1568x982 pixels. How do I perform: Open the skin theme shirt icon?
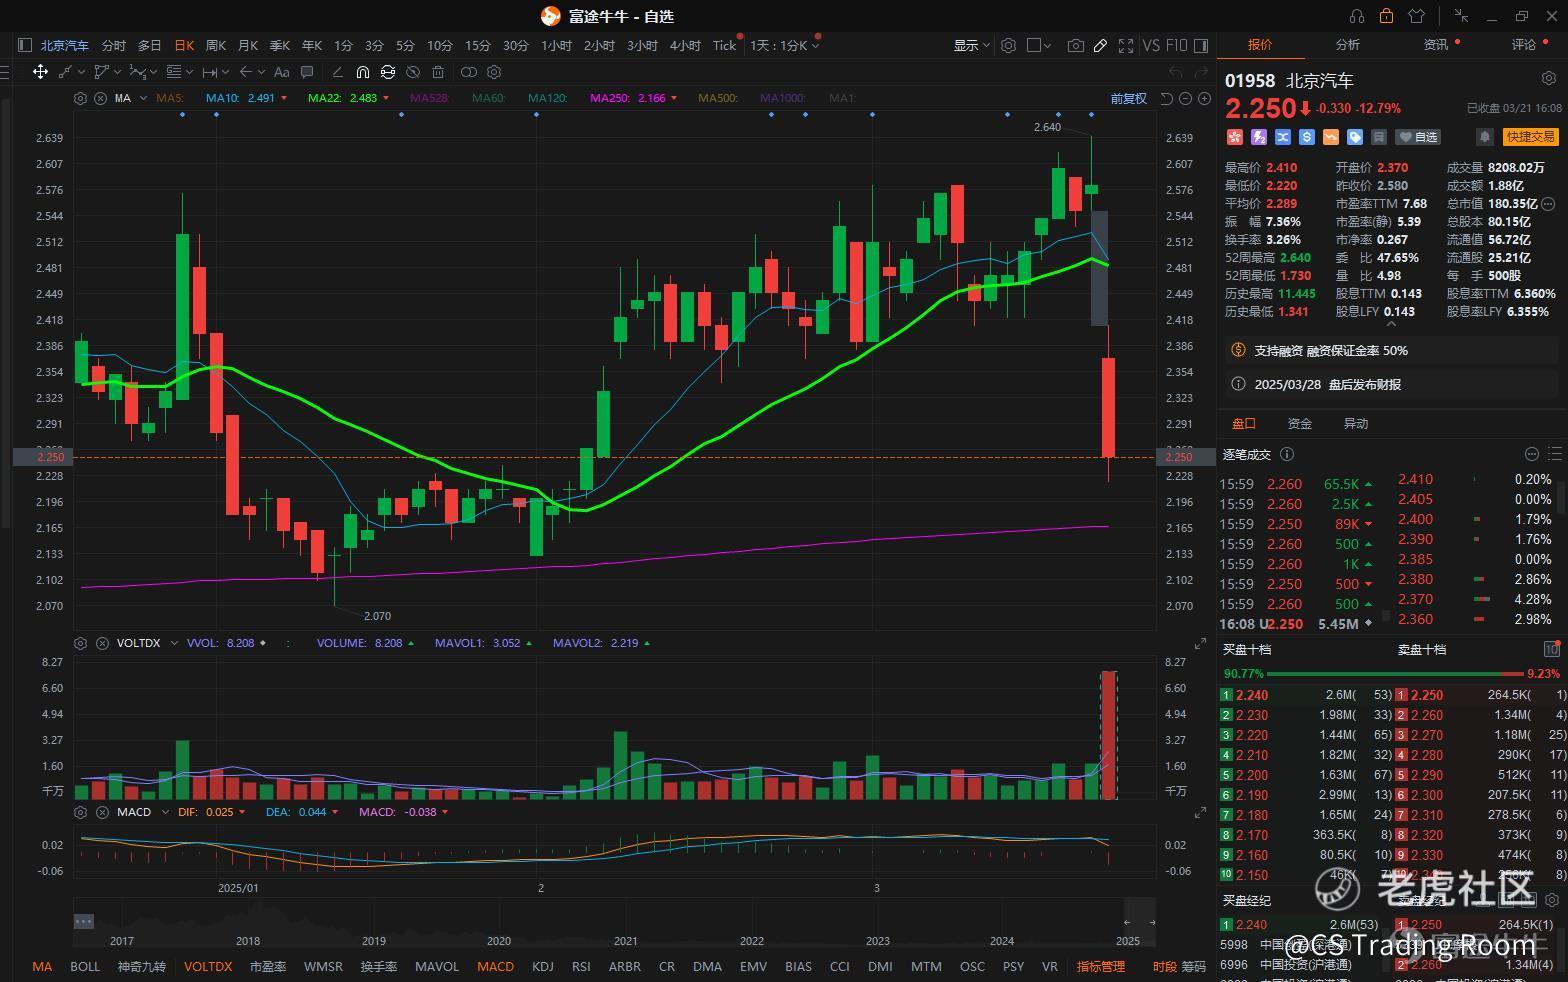[x=1416, y=16]
